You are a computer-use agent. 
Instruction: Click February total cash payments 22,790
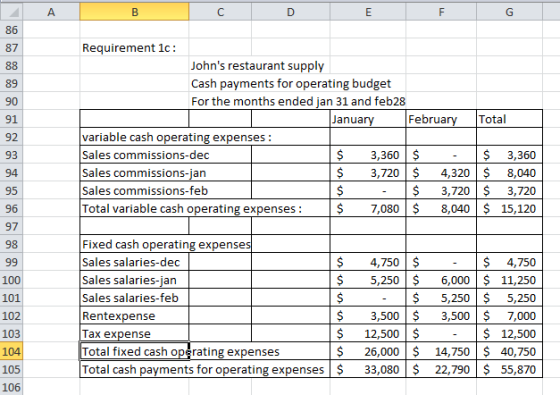[441, 369]
